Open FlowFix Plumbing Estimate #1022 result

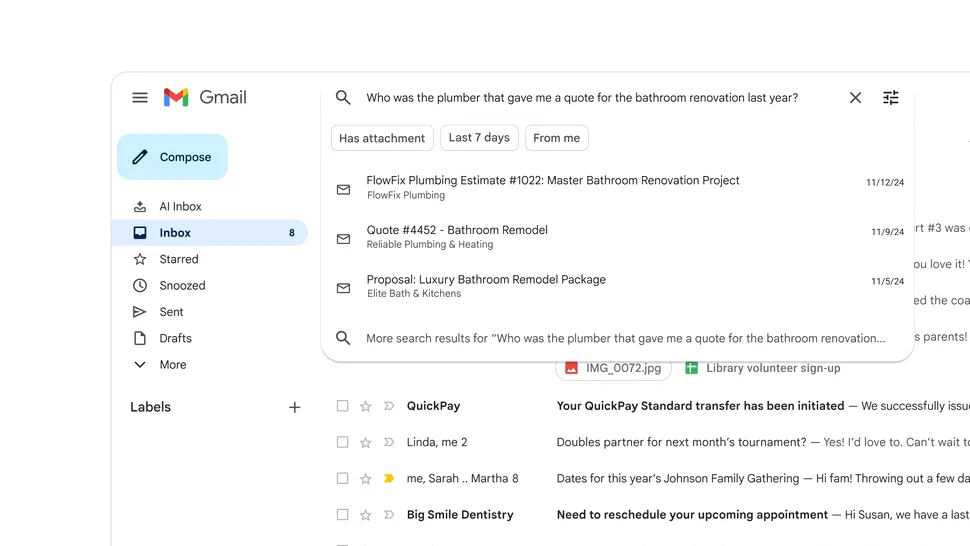(617, 187)
